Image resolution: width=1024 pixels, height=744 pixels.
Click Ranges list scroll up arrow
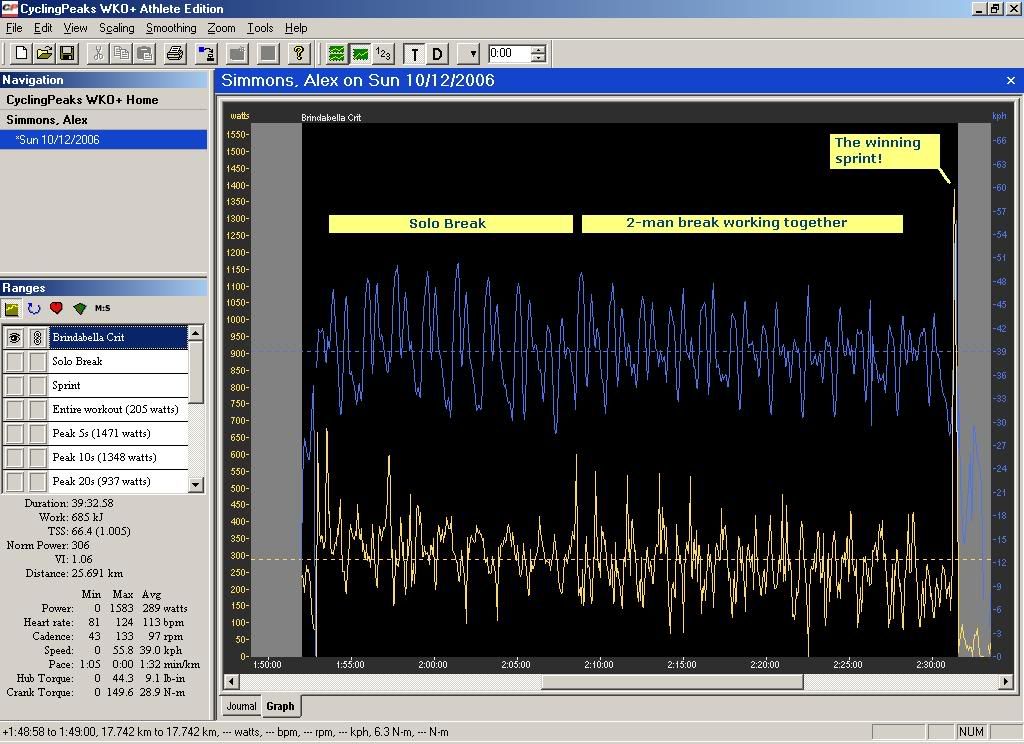point(196,333)
